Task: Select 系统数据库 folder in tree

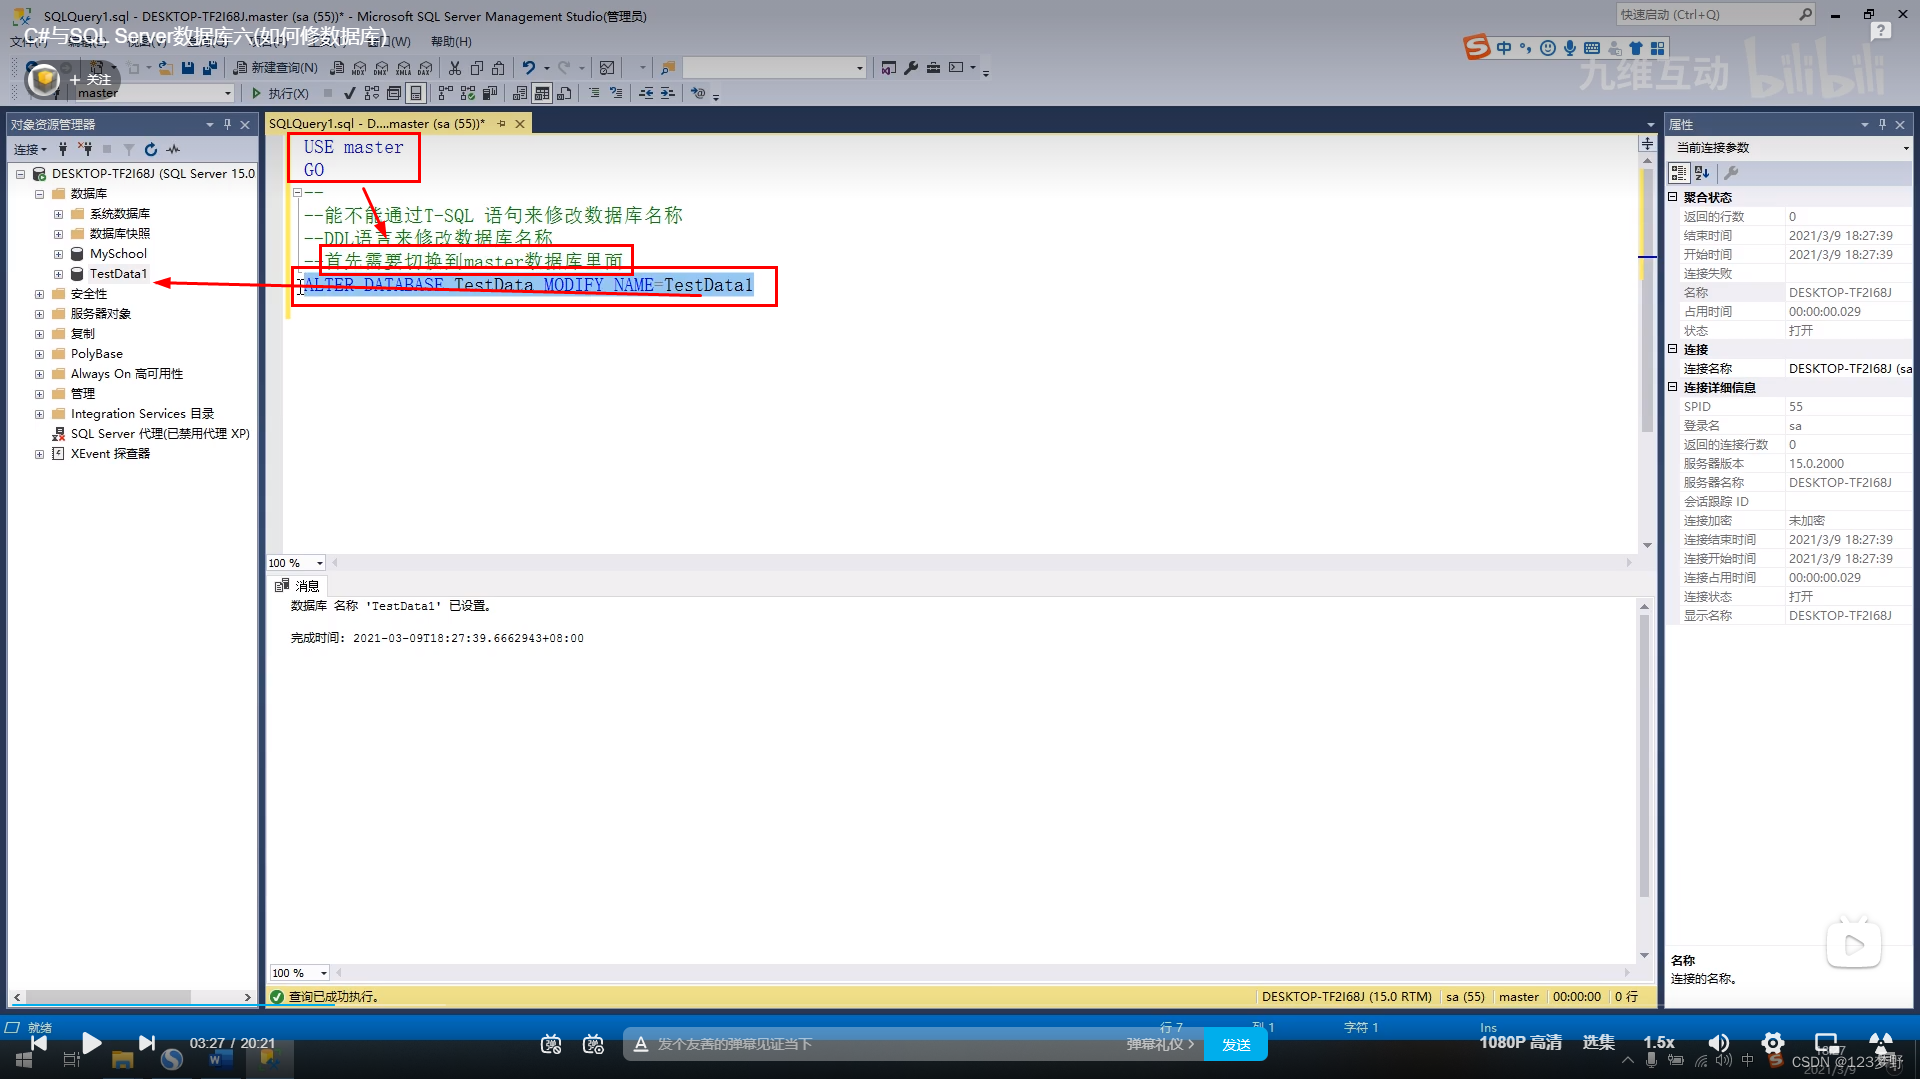Action: pyautogui.click(x=120, y=214)
